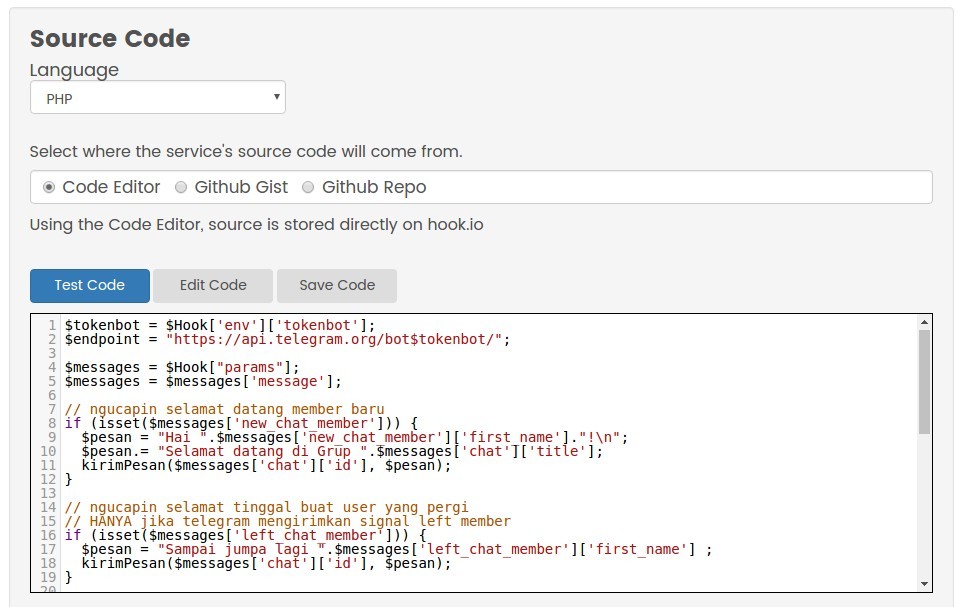The height and width of the screenshot is (607, 957).
Task: Click "Edit Code"
Action: [212, 285]
